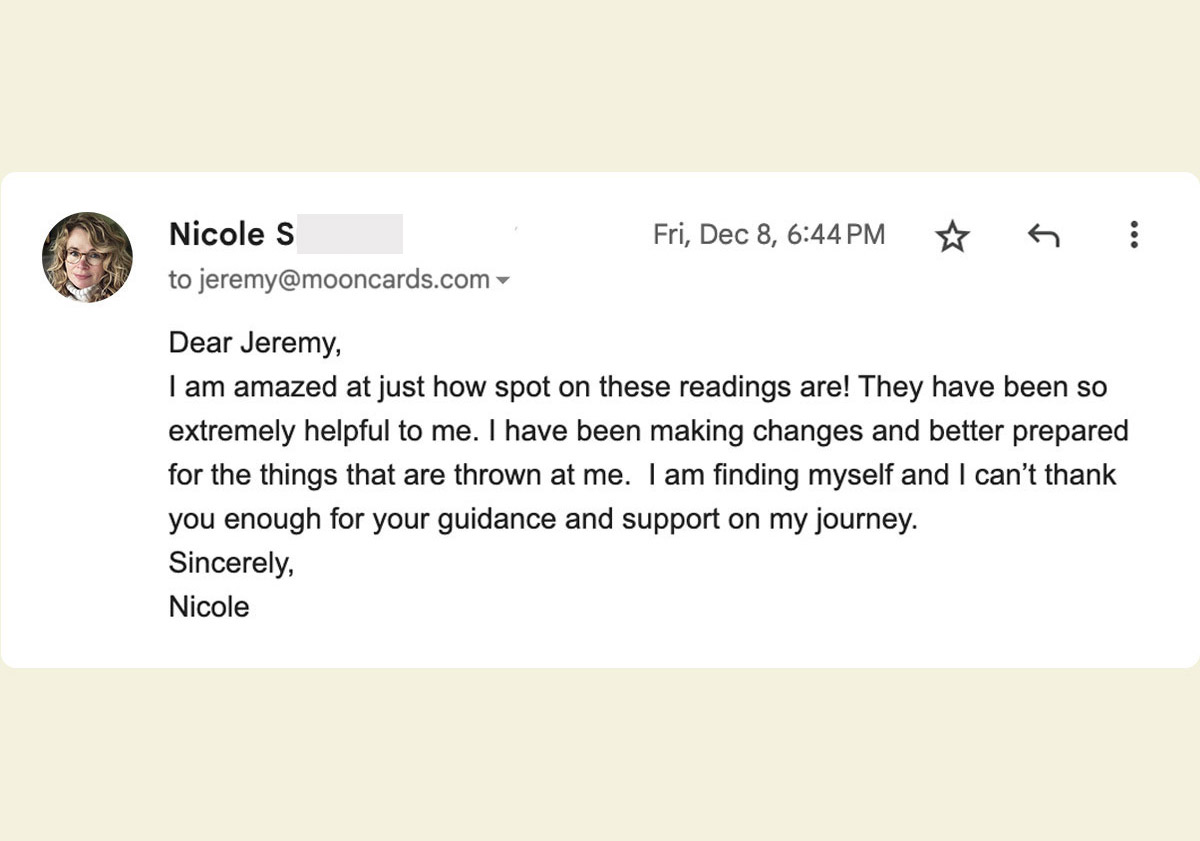Click the jeremy@mooncards.com recipient address
Viewport: 1200px width, 841px height.
point(344,280)
